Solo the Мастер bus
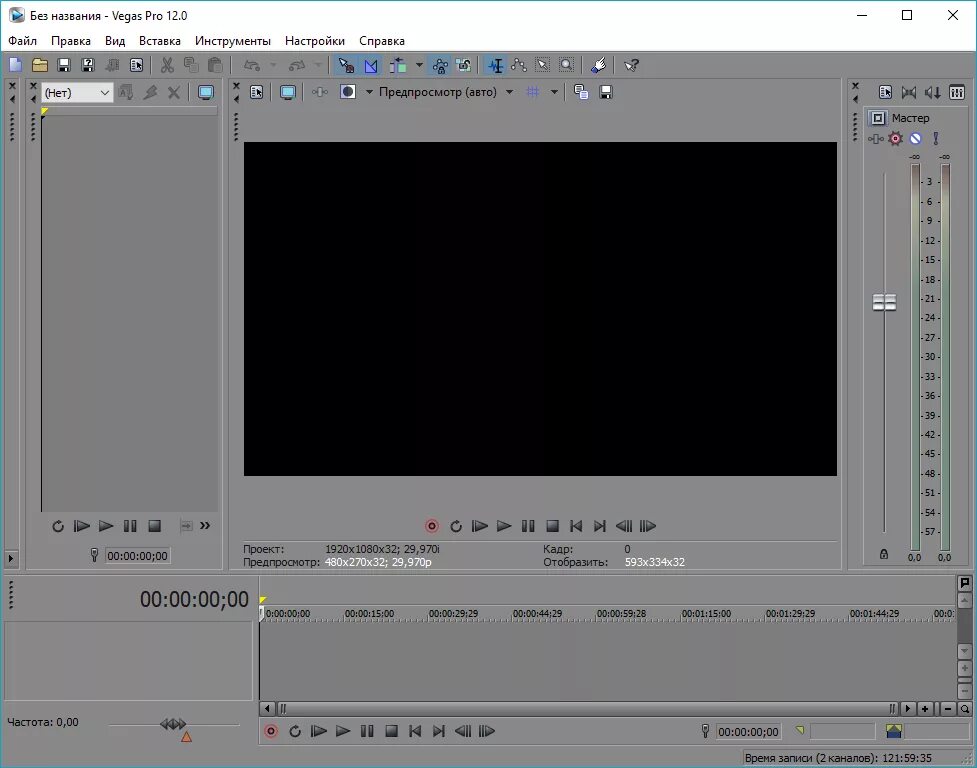 [936, 138]
